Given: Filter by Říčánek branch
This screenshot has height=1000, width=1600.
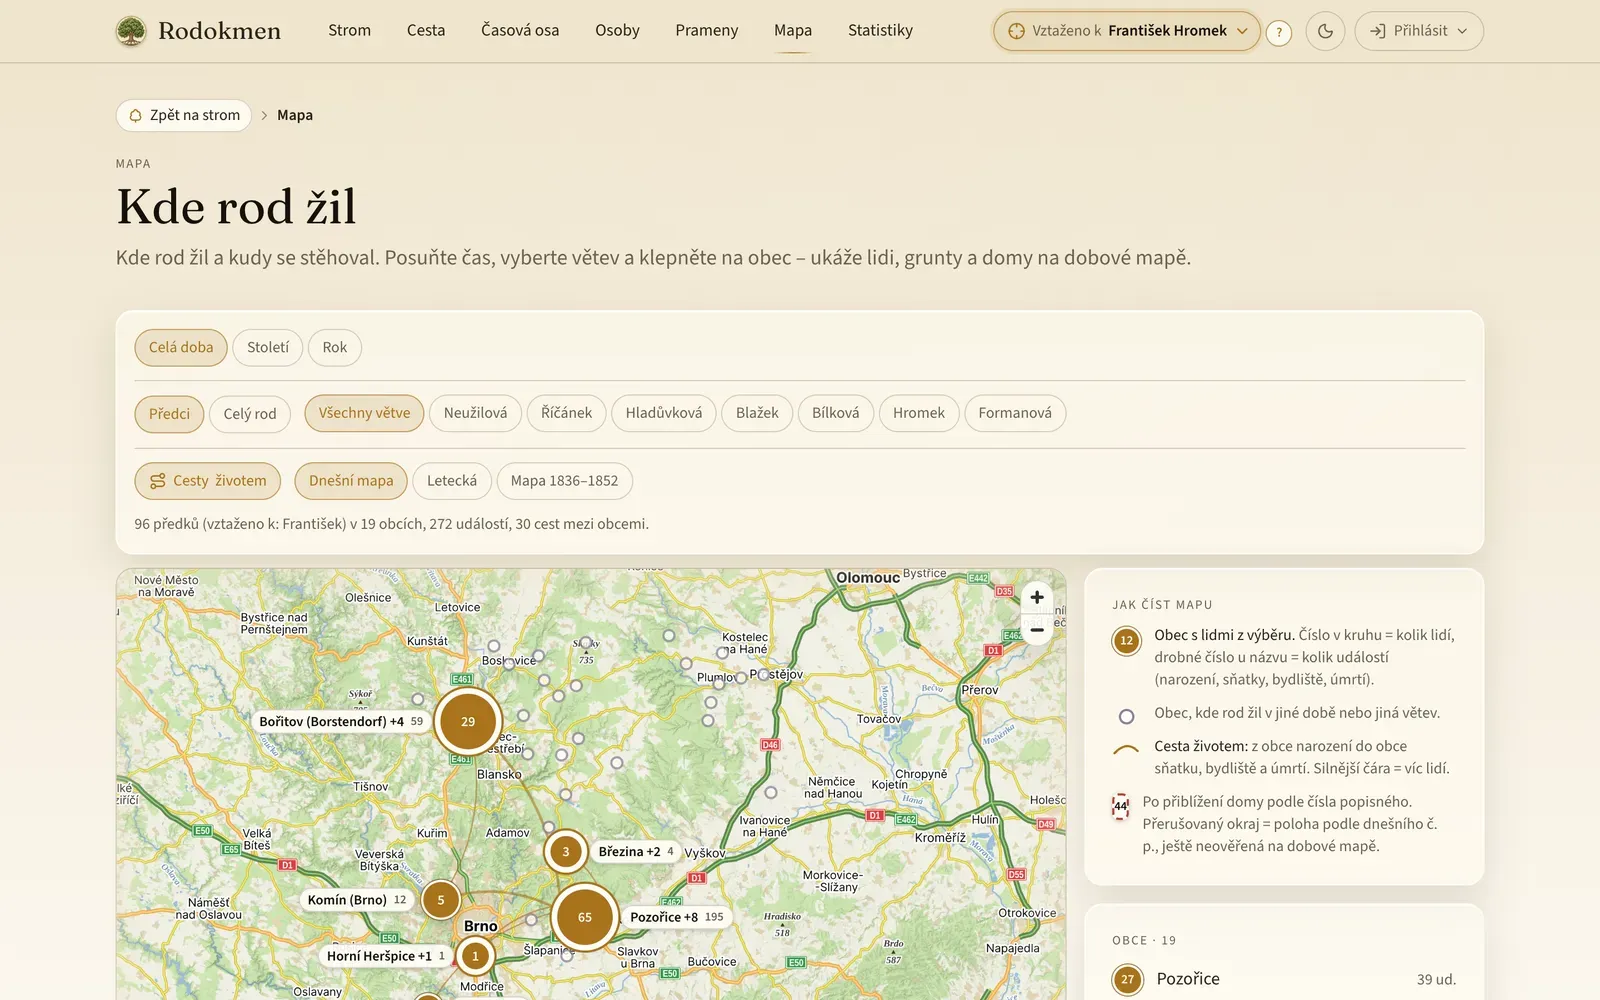Looking at the screenshot, I should (566, 413).
